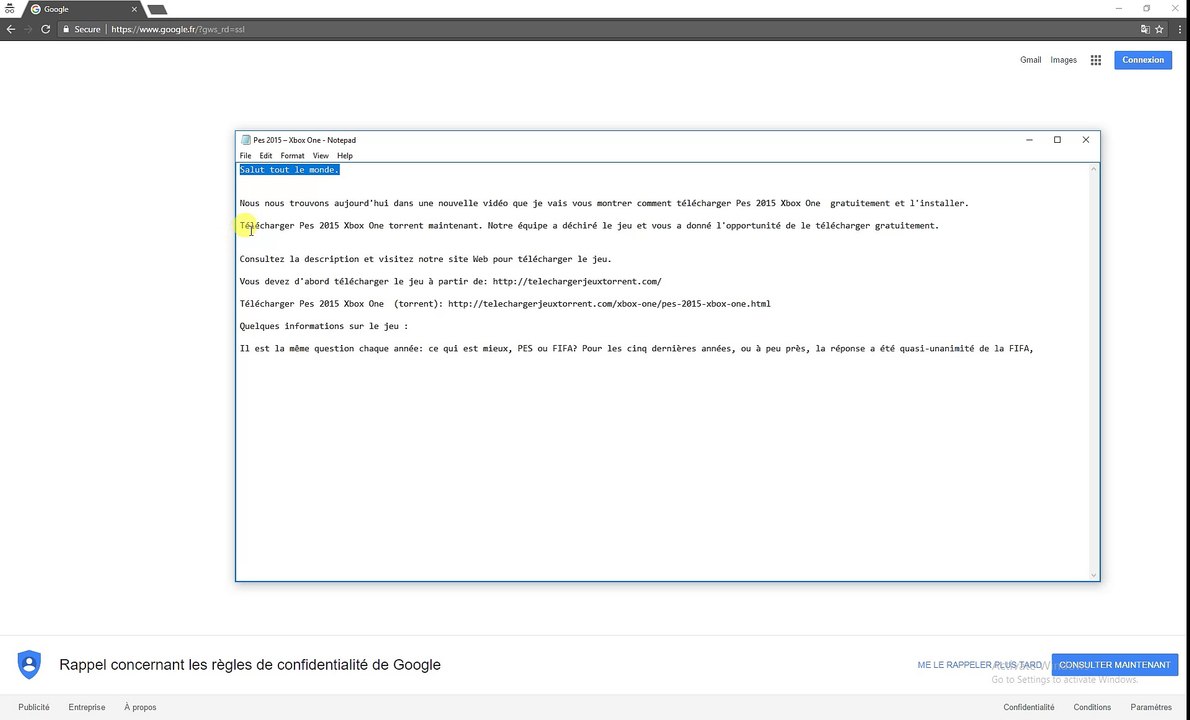Click Notepad scrollbar up arrow

(x=1094, y=169)
